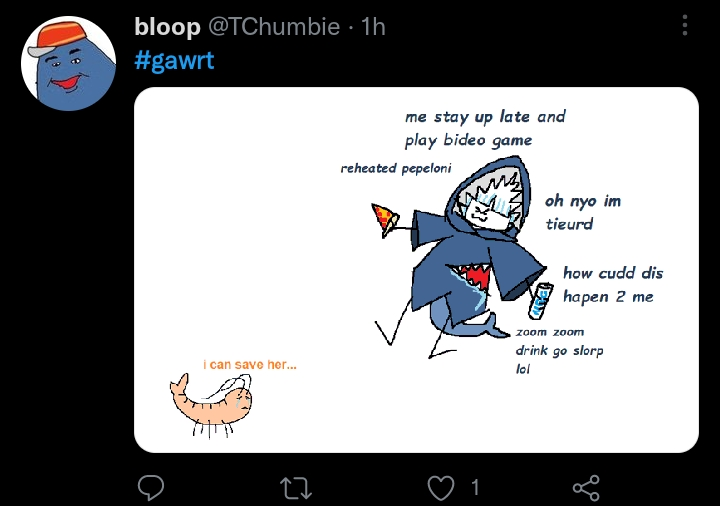Click the 1h timestamp
The width and height of the screenshot is (720, 506).
pos(373,27)
